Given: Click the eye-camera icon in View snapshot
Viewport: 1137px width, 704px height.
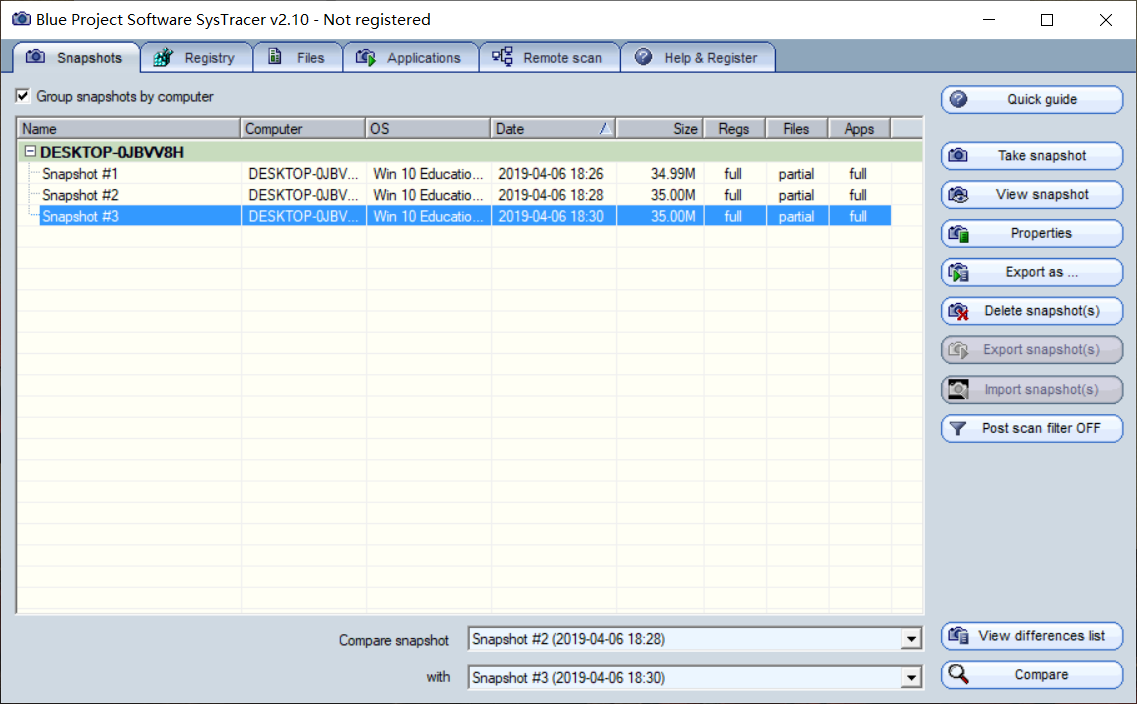Looking at the screenshot, I should 959,194.
